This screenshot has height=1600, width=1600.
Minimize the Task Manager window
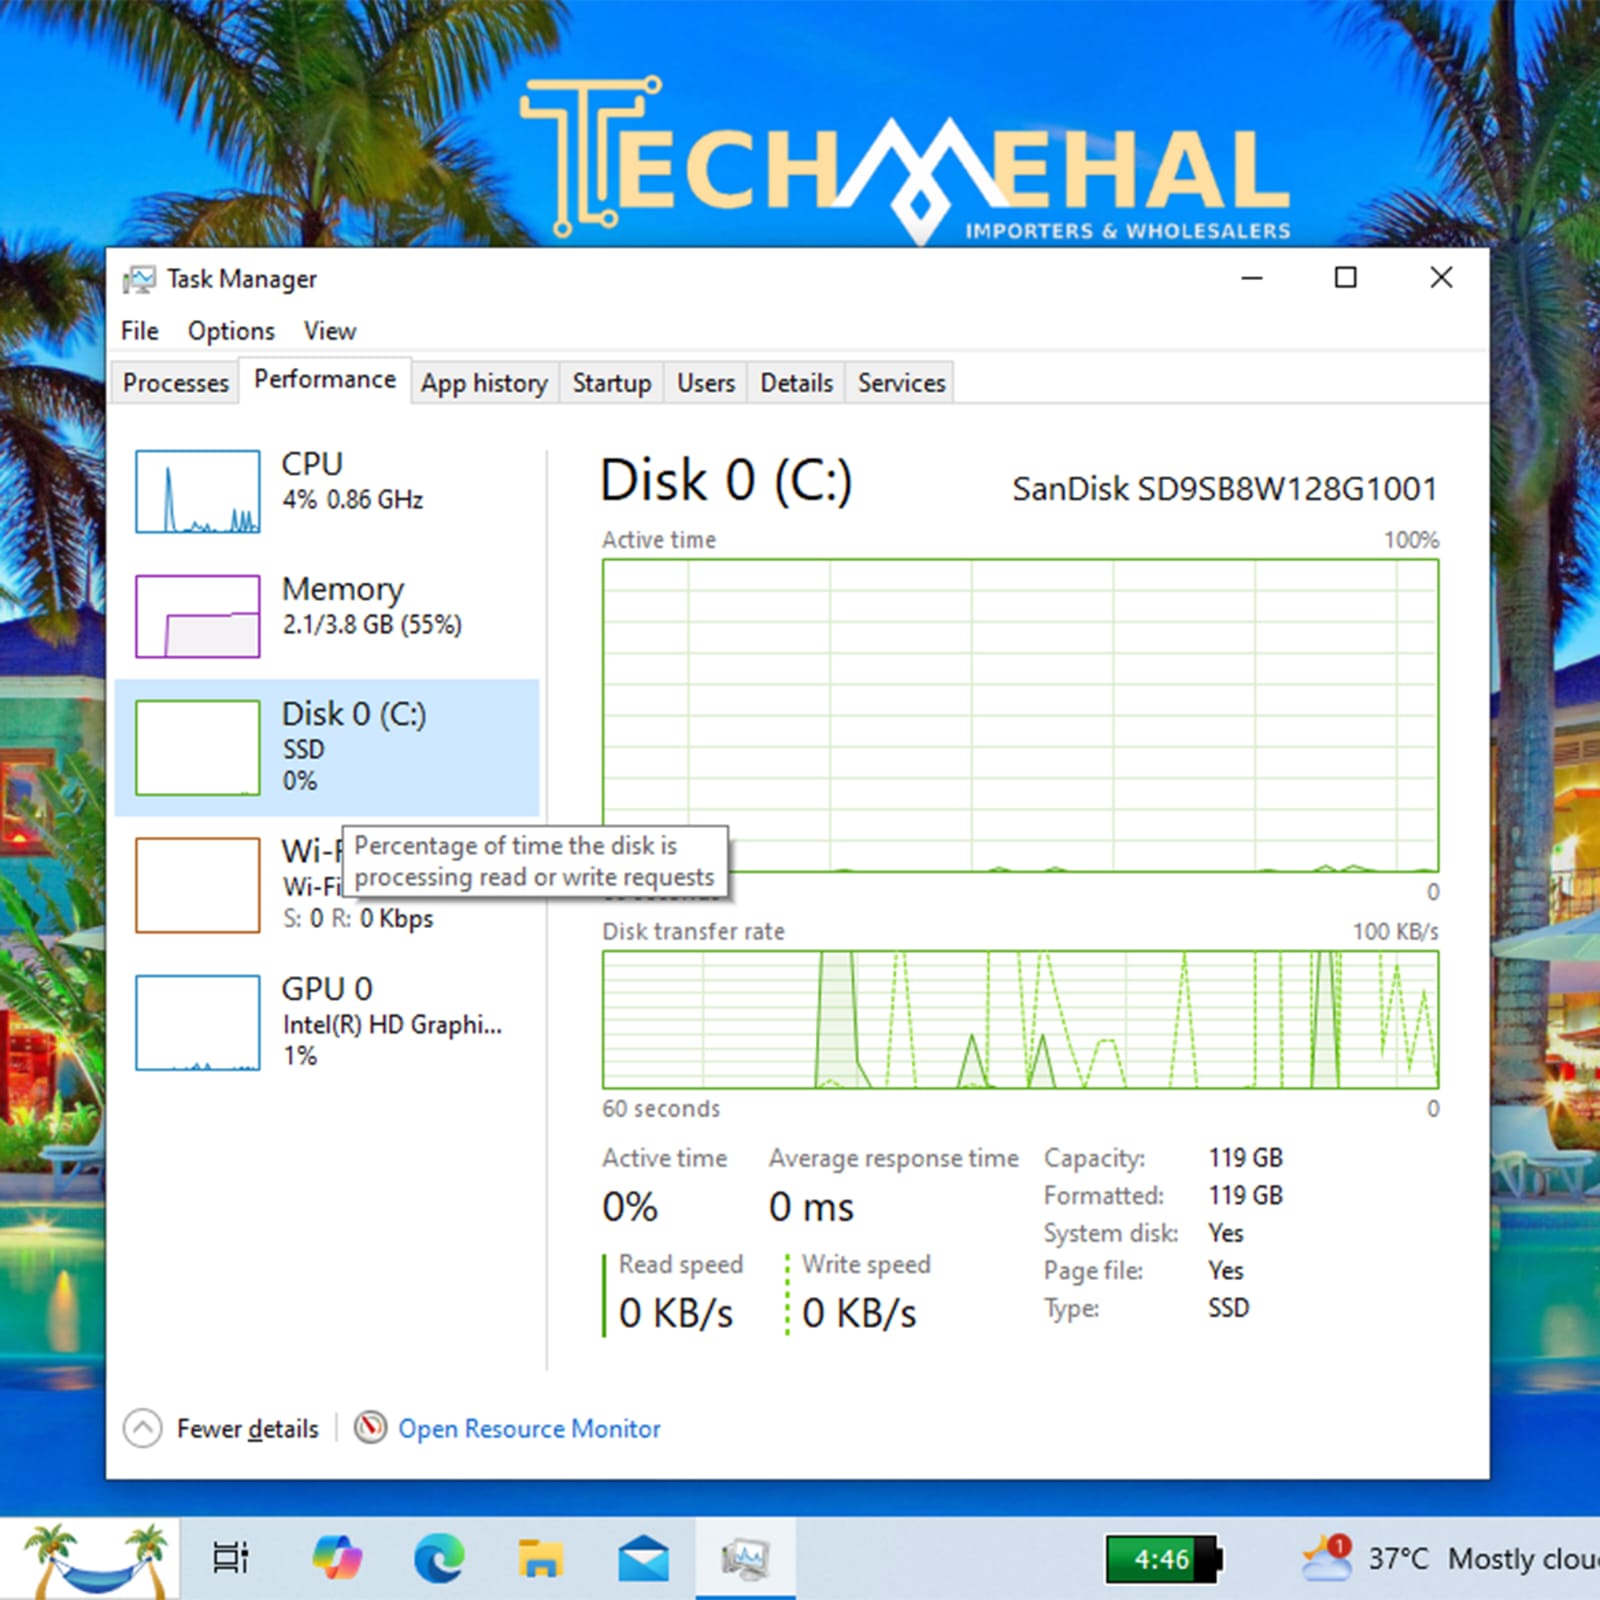1252,278
